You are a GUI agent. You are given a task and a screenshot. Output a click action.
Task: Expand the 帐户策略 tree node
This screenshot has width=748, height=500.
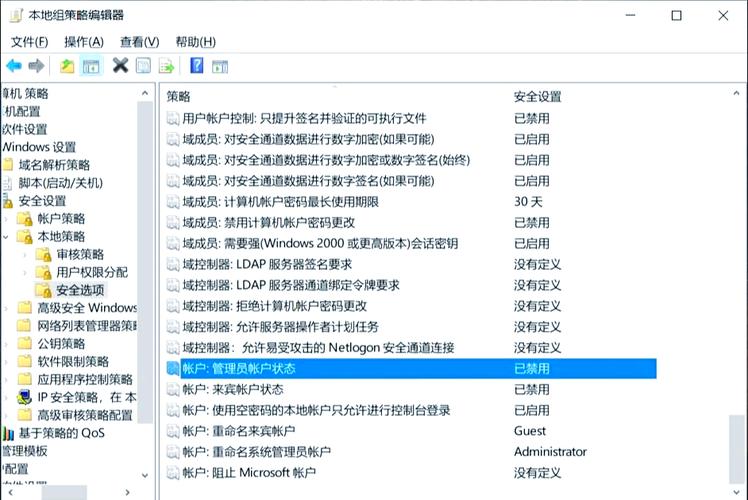point(6,219)
